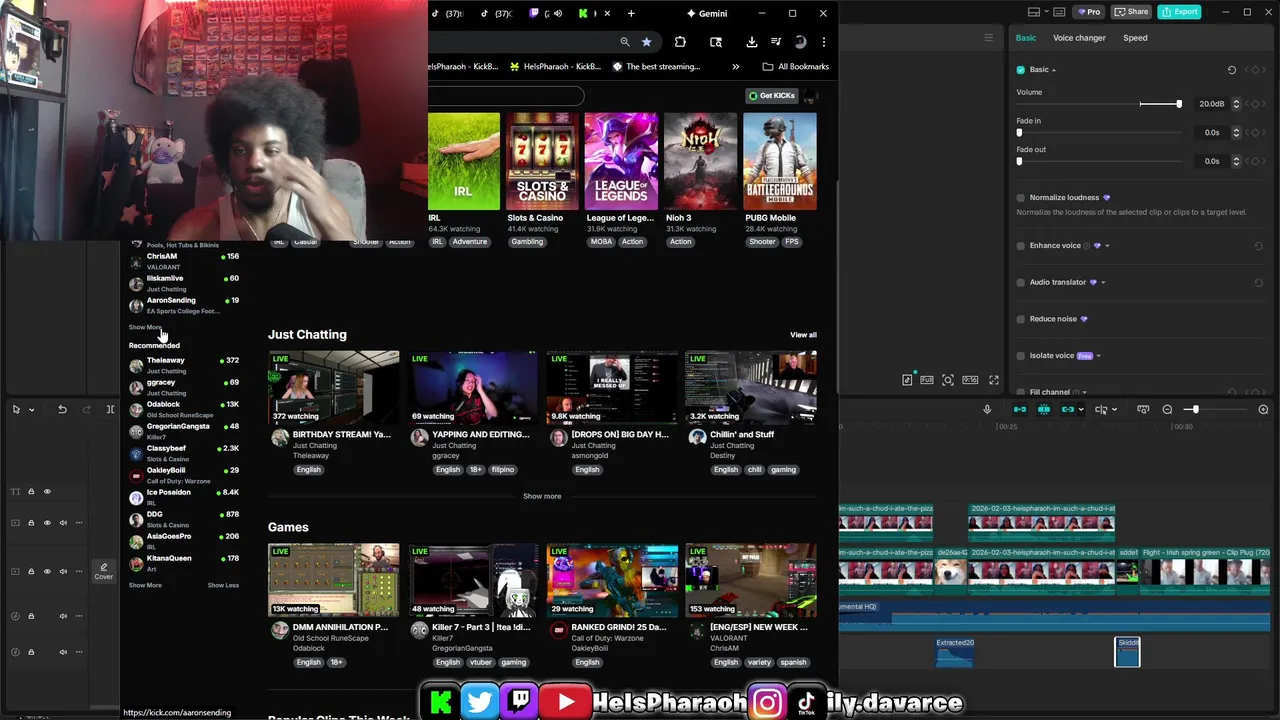Expand the Audio translator dropdown arrow
The image size is (1280, 720).
(1102, 283)
